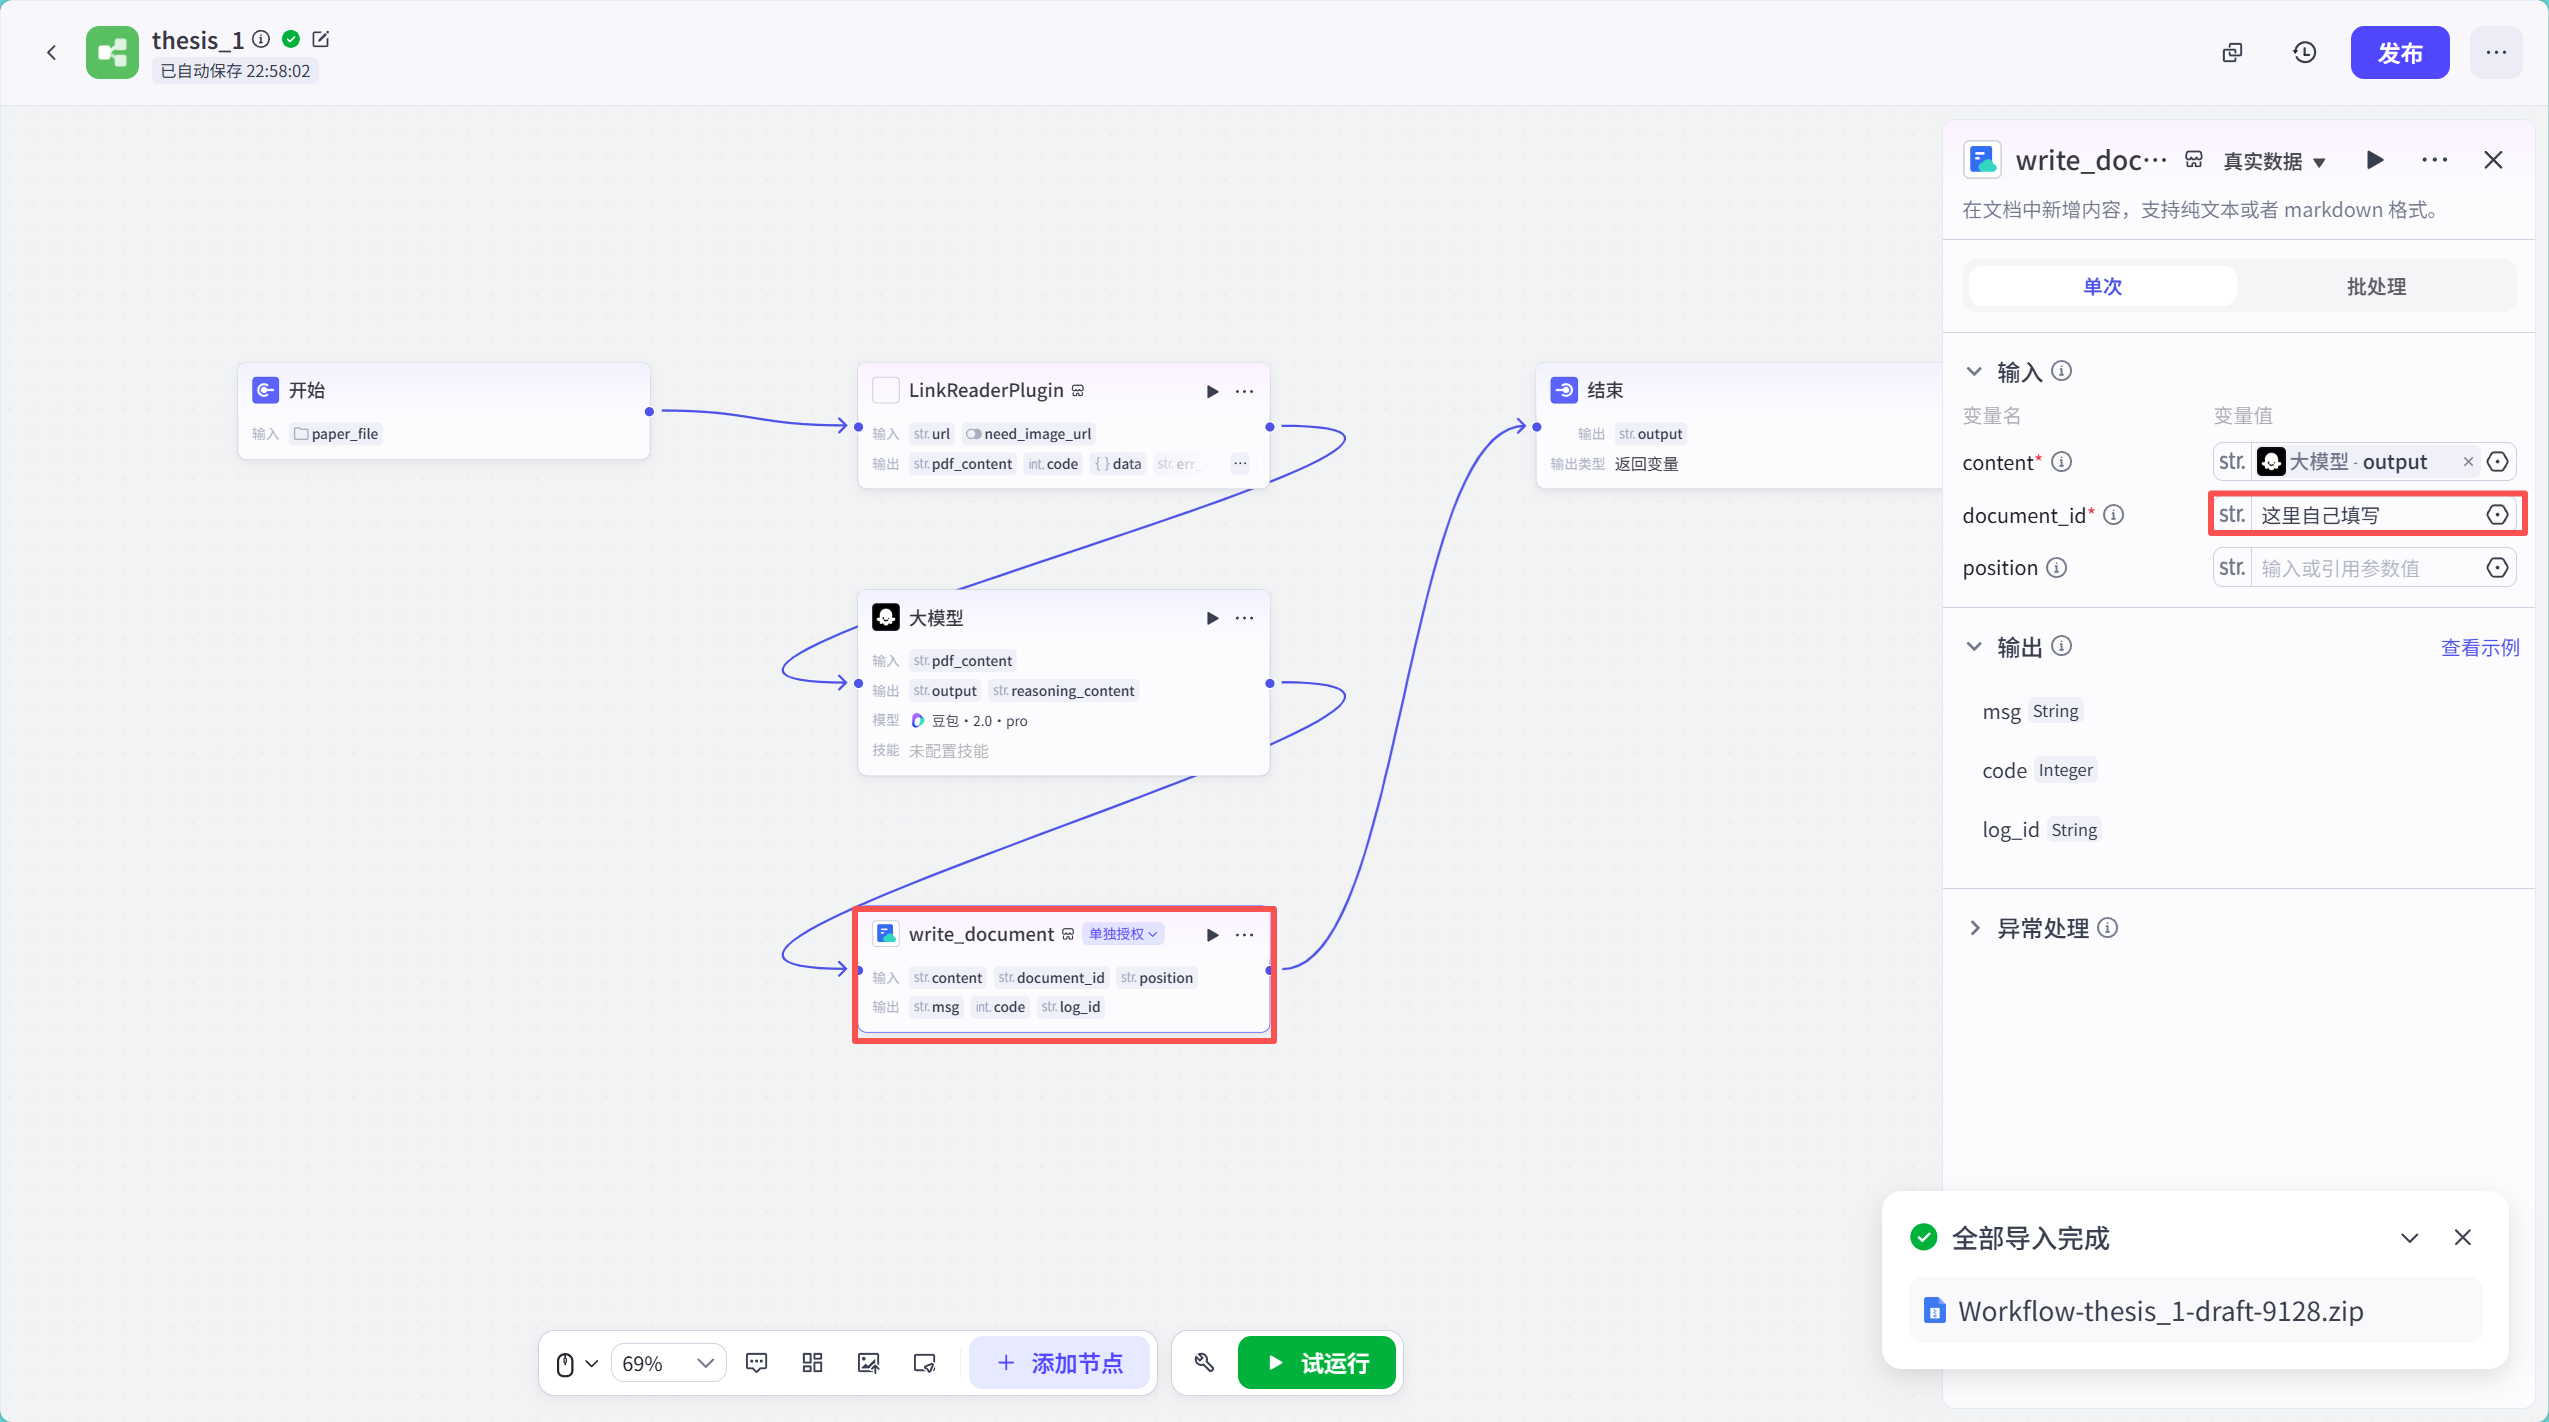The height and width of the screenshot is (1422, 2549).
Task: Click the wrench debug tool icon
Action: coord(1204,1363)
